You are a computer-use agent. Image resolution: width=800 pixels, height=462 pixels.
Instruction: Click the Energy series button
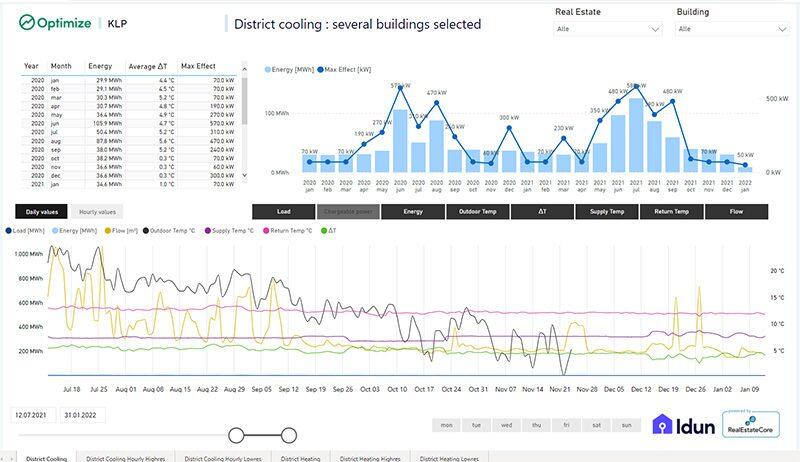pos(413,212)
